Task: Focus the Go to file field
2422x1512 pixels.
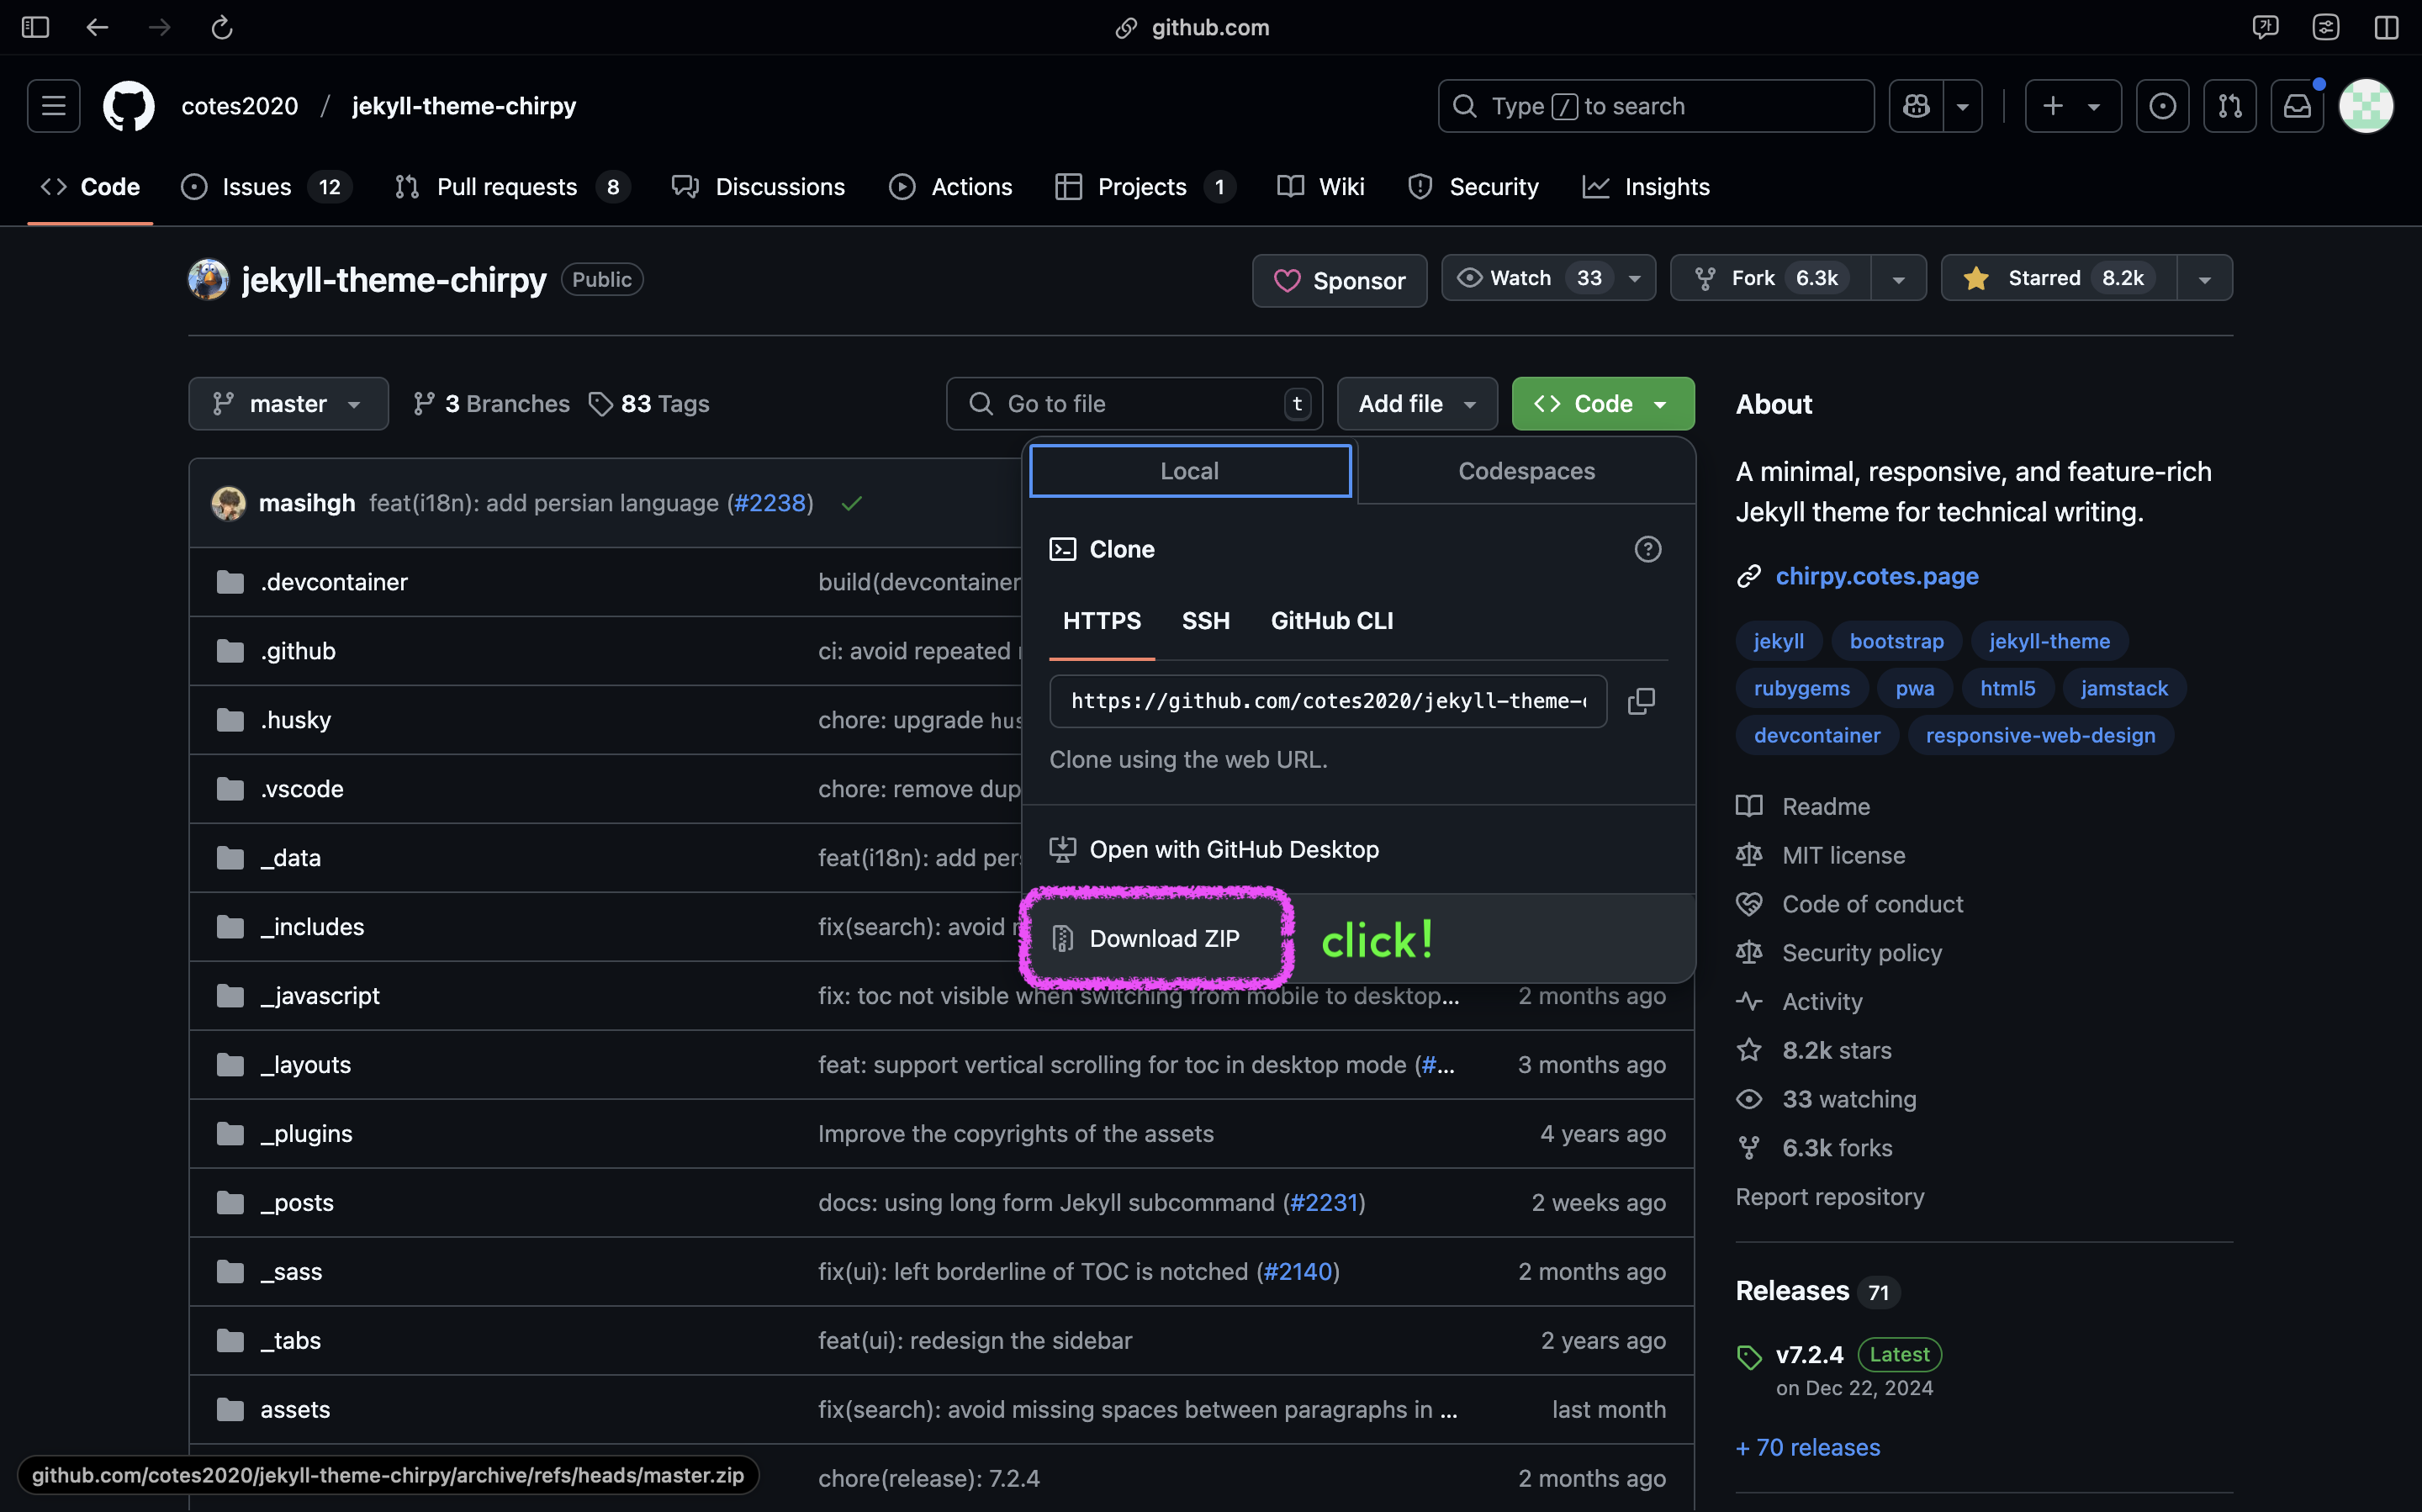Action: [1134, 404]
